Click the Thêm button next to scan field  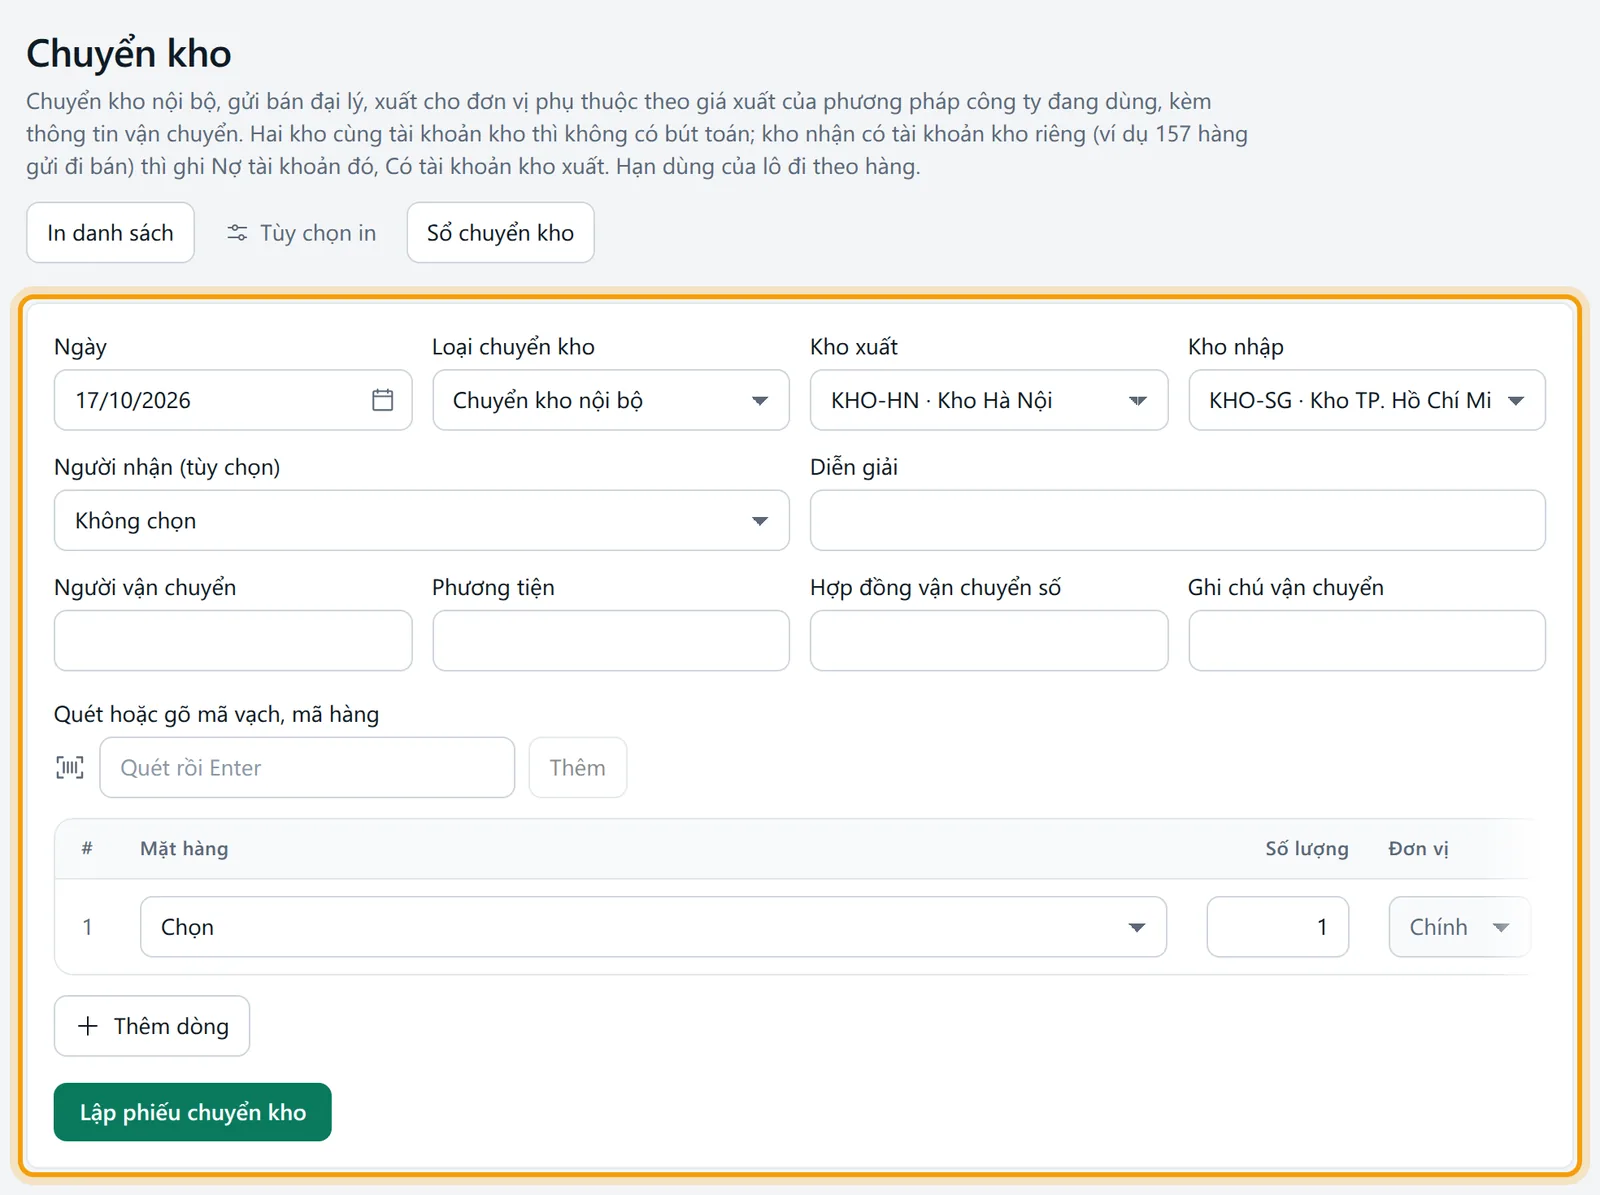tap(578, 767)
